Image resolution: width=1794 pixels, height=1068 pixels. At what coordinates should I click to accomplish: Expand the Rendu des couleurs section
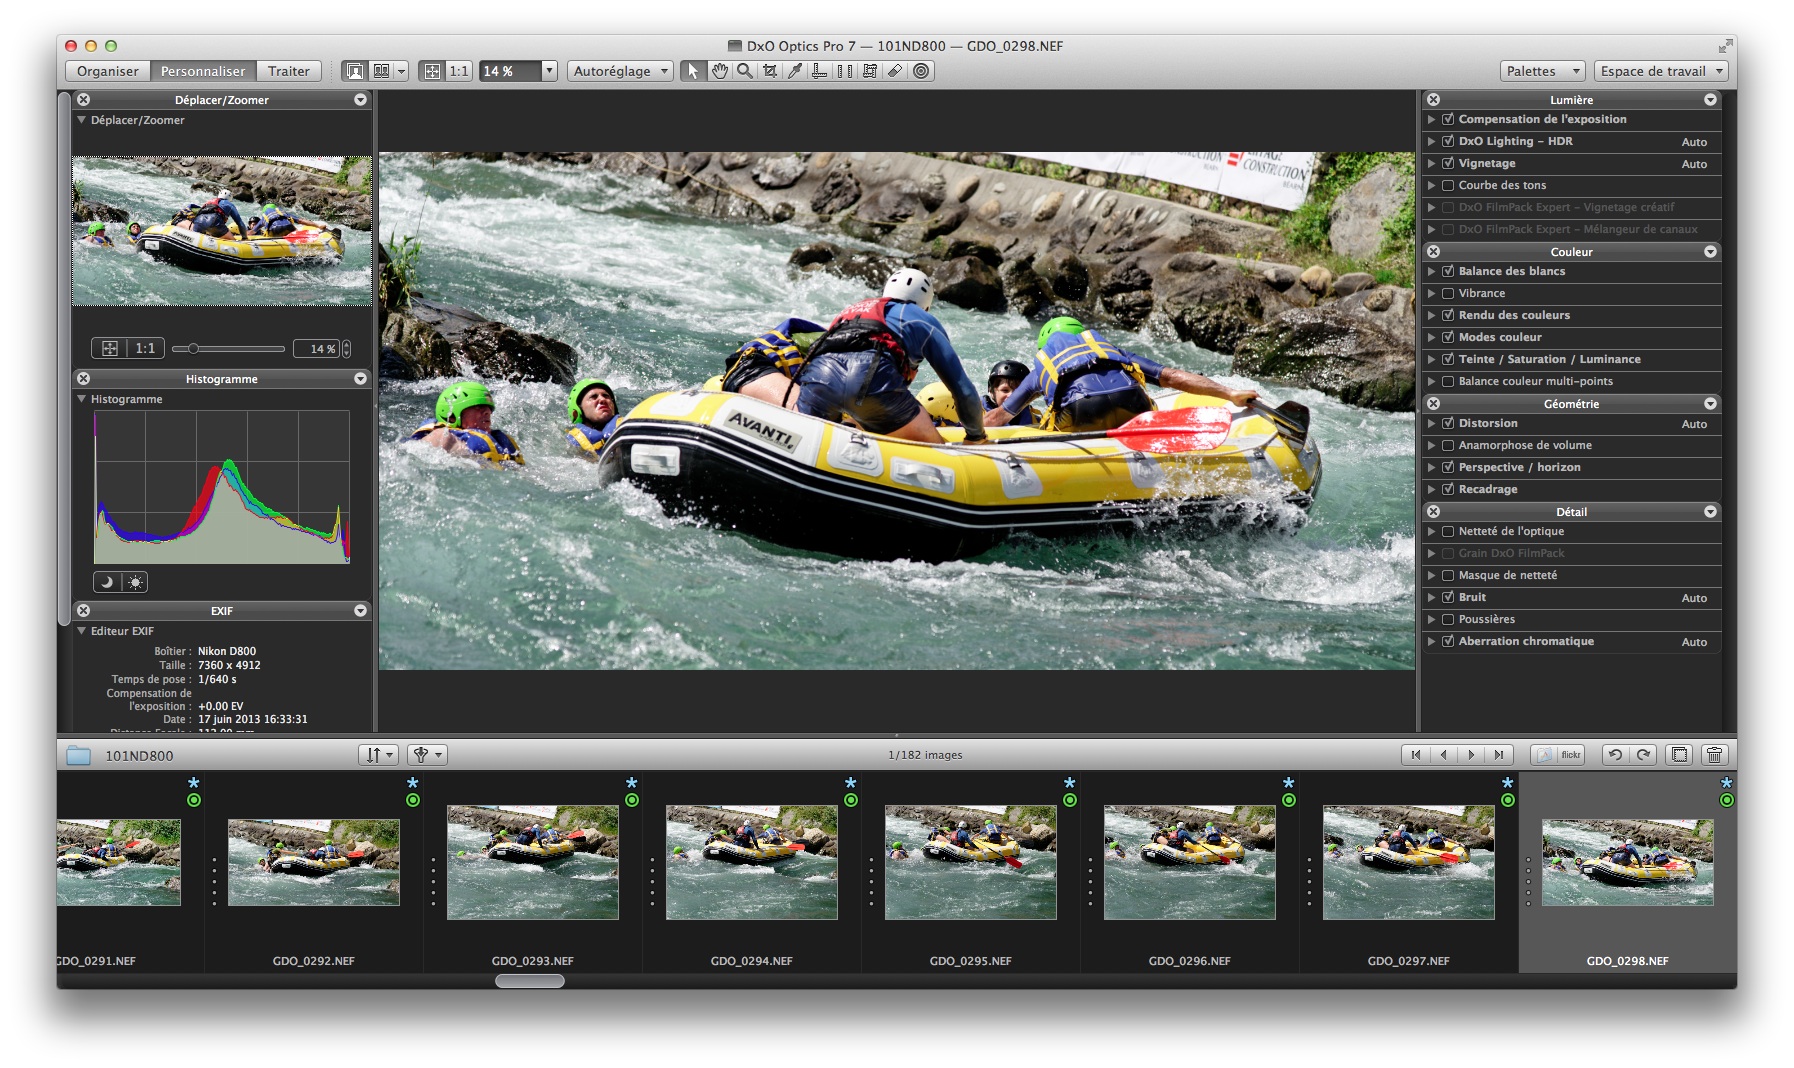click(1431, 315)
